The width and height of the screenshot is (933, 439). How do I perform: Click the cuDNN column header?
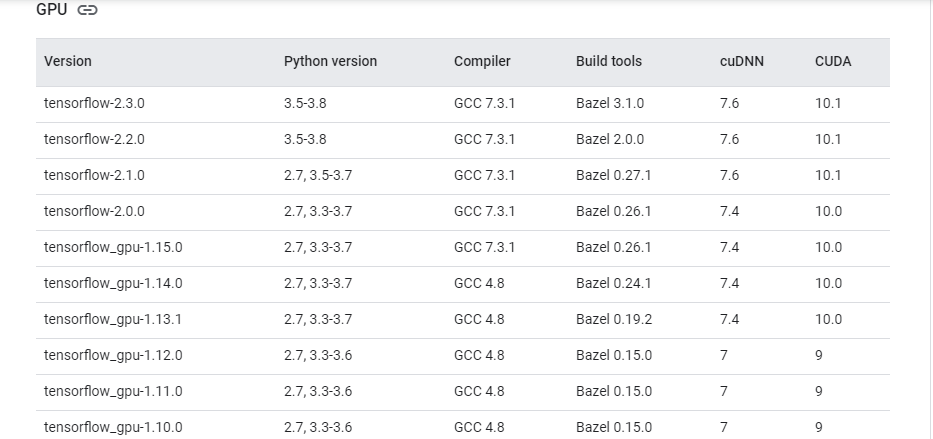coord(742,61)
